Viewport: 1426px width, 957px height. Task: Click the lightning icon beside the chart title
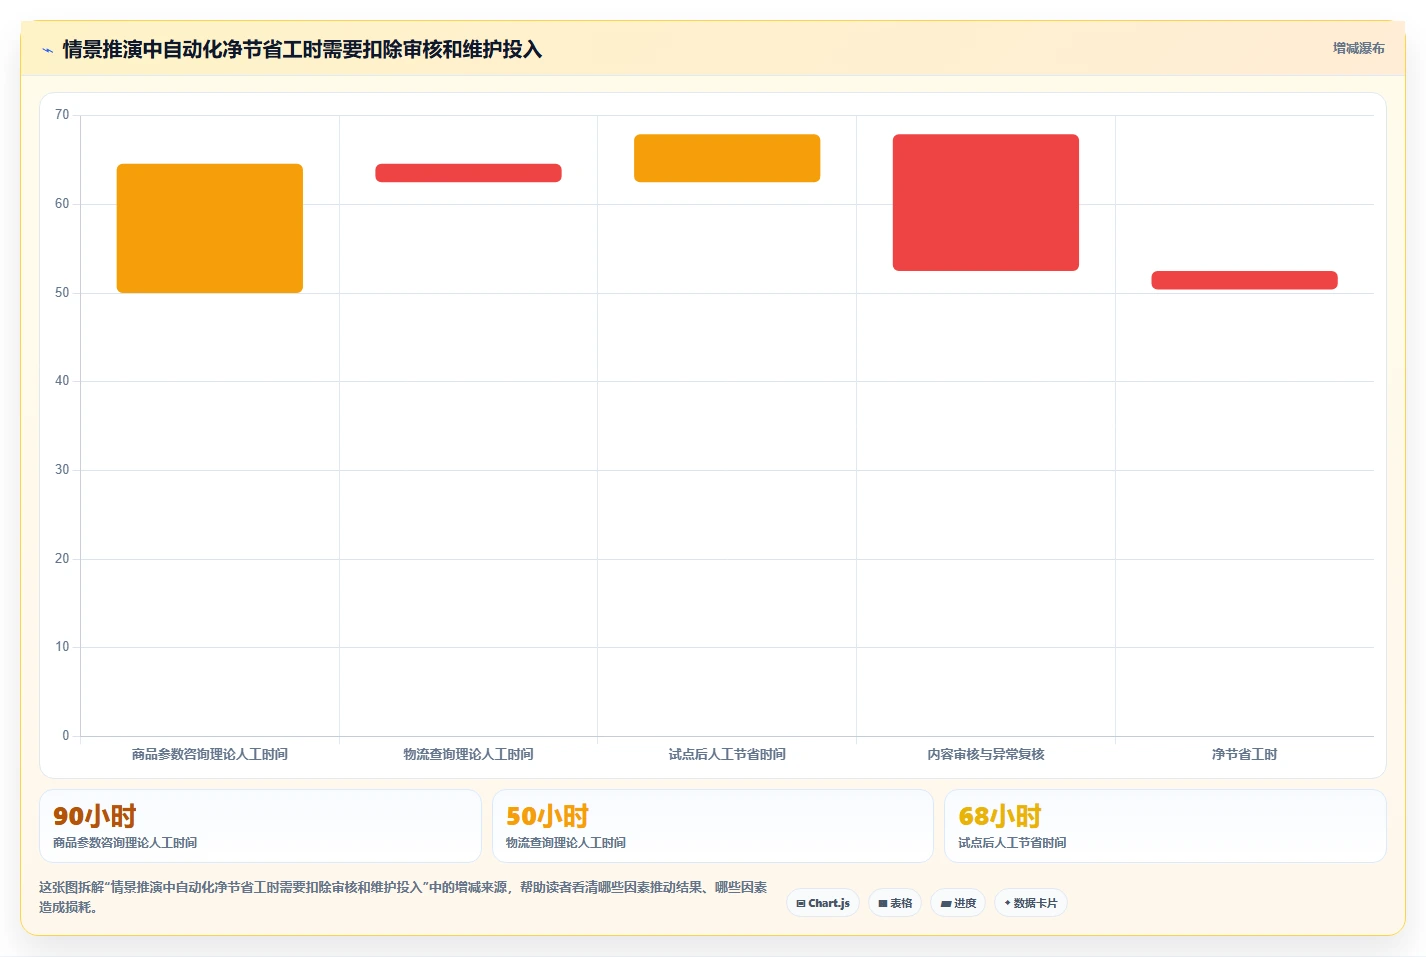(x=47, y=50)
